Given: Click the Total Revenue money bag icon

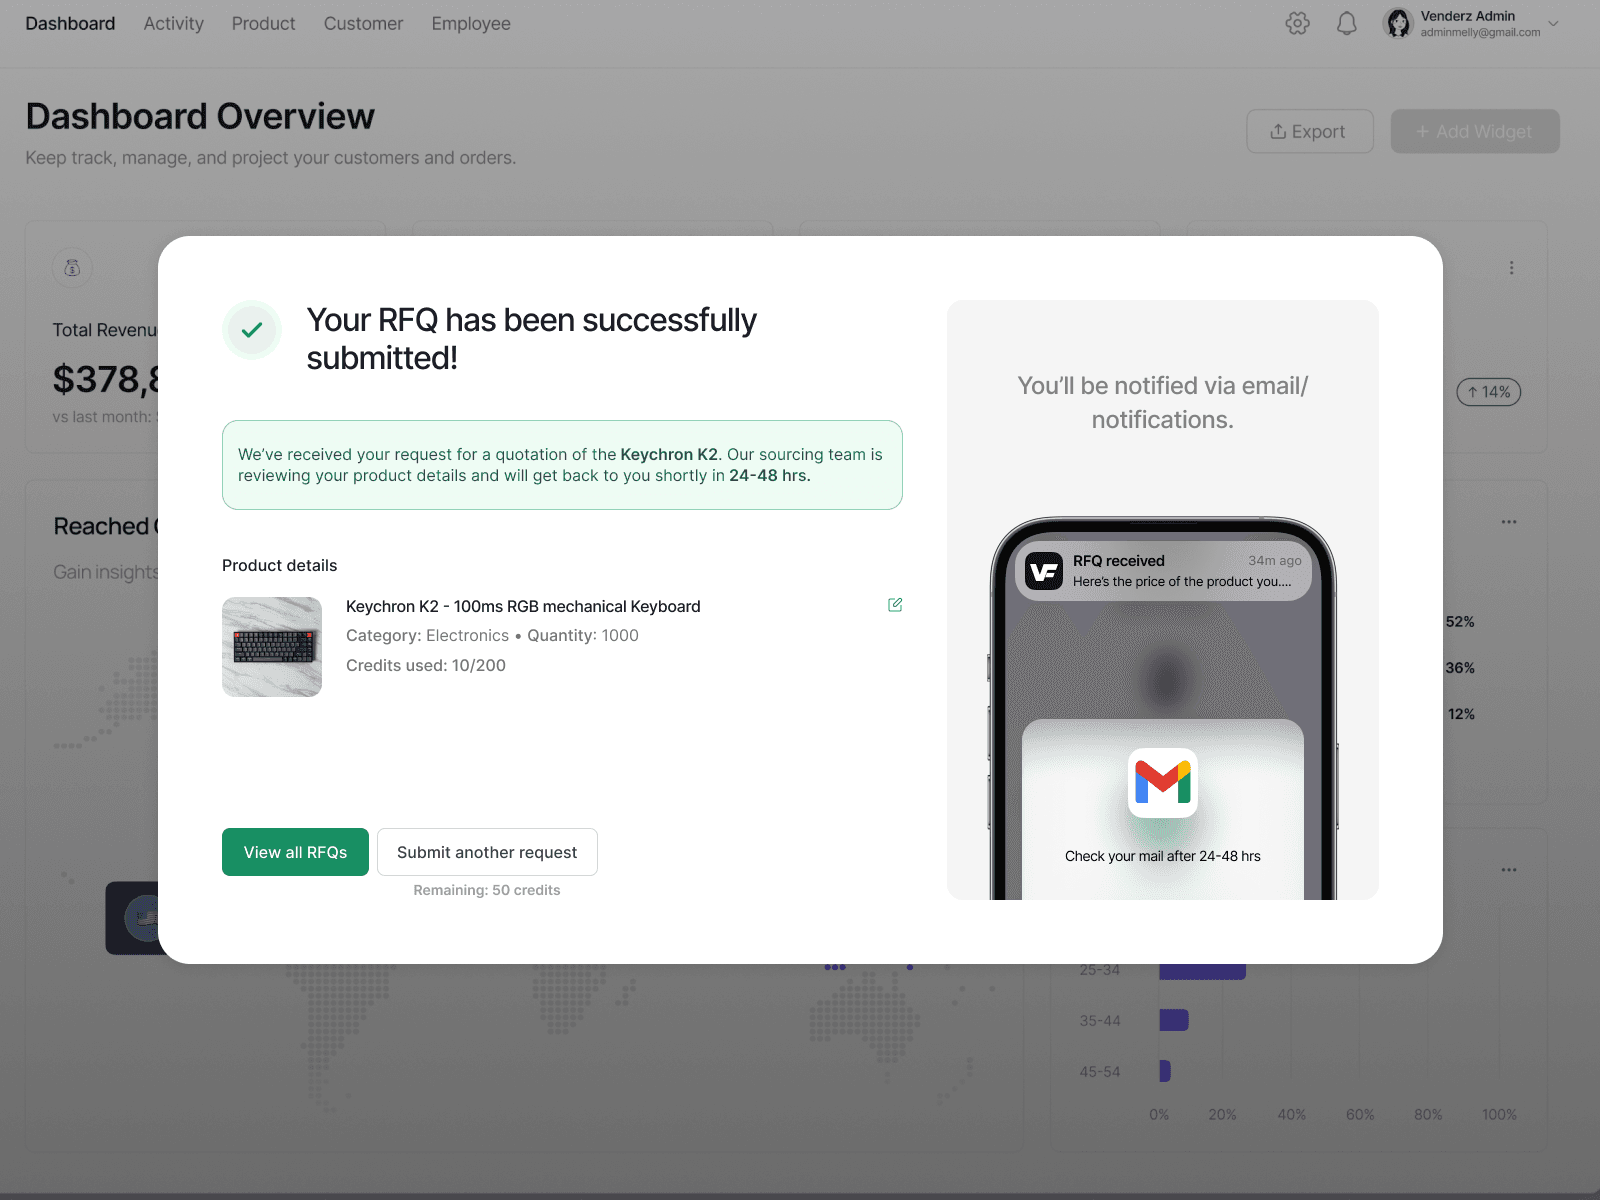Looking at the screenshot, I should click(72, 268).
